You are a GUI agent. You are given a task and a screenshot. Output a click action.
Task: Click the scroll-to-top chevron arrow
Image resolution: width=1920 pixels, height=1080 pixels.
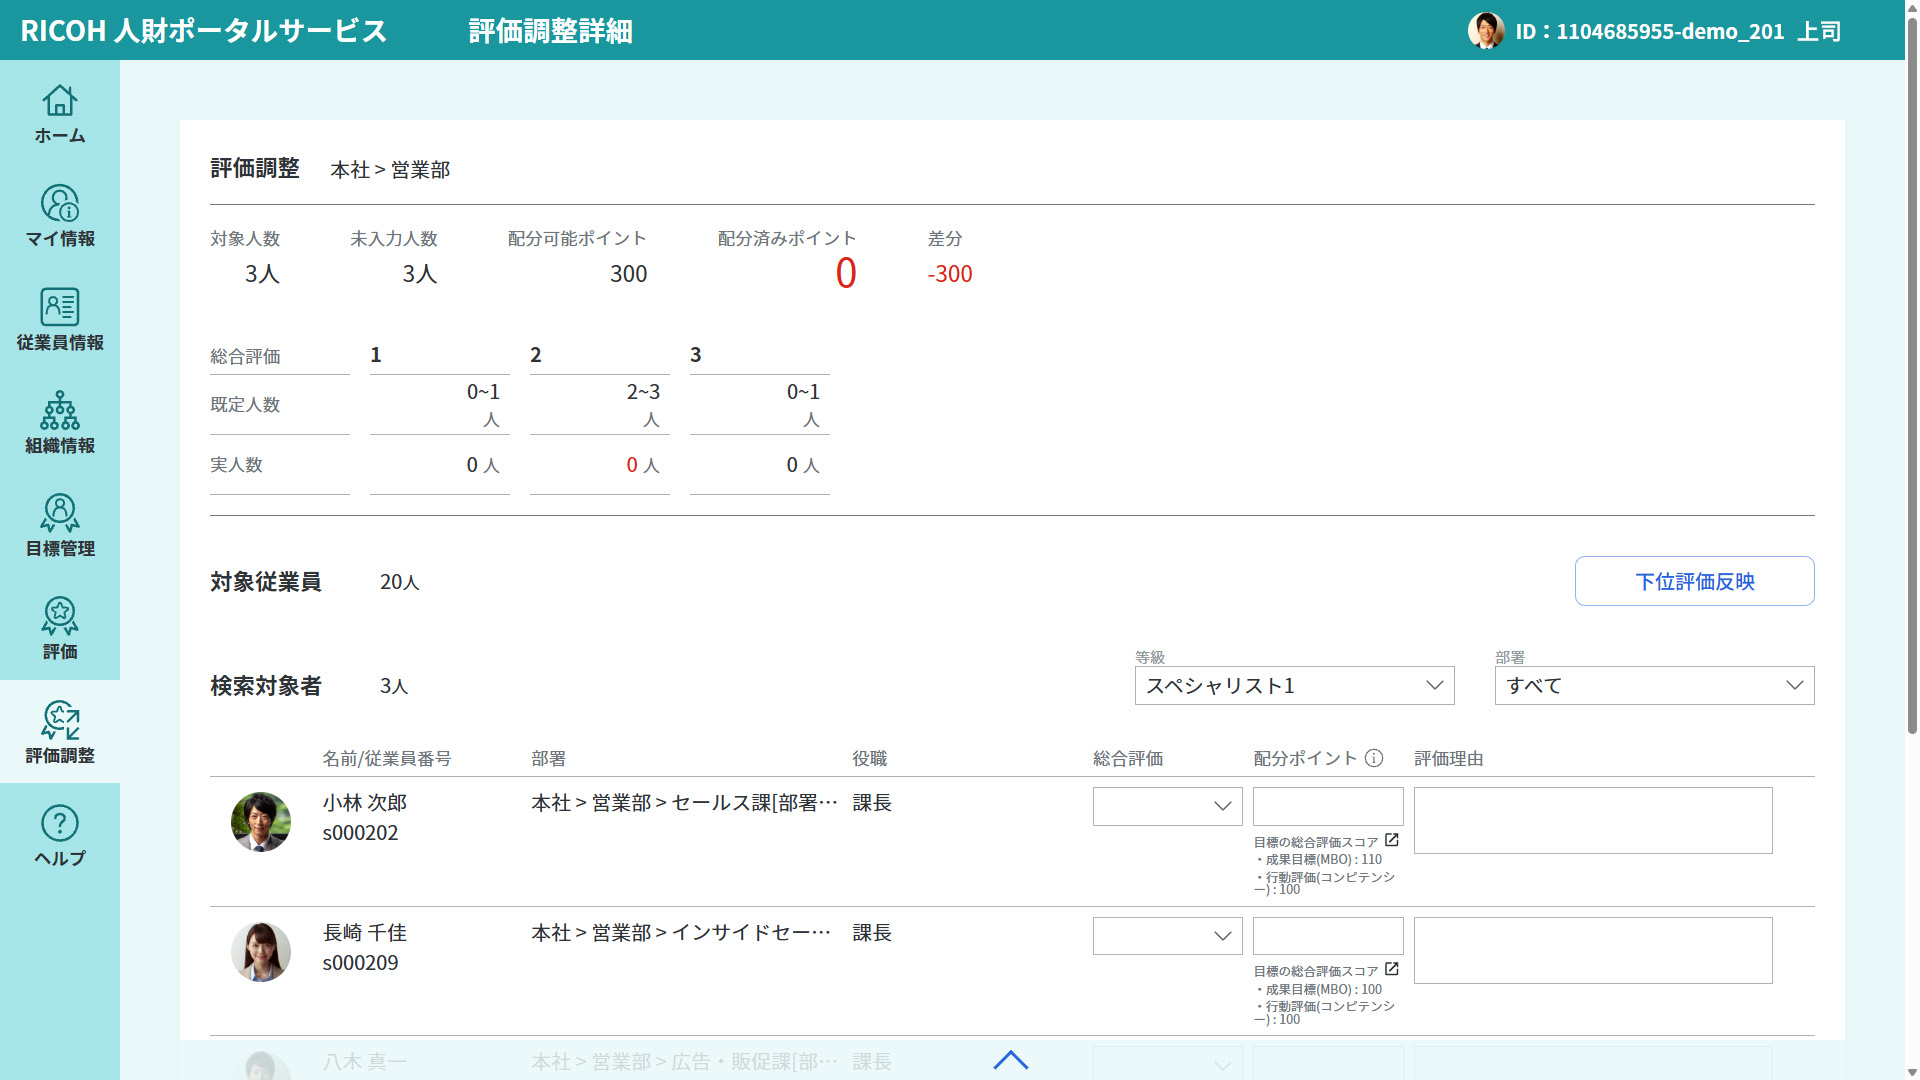(x=1010, y=1060)
